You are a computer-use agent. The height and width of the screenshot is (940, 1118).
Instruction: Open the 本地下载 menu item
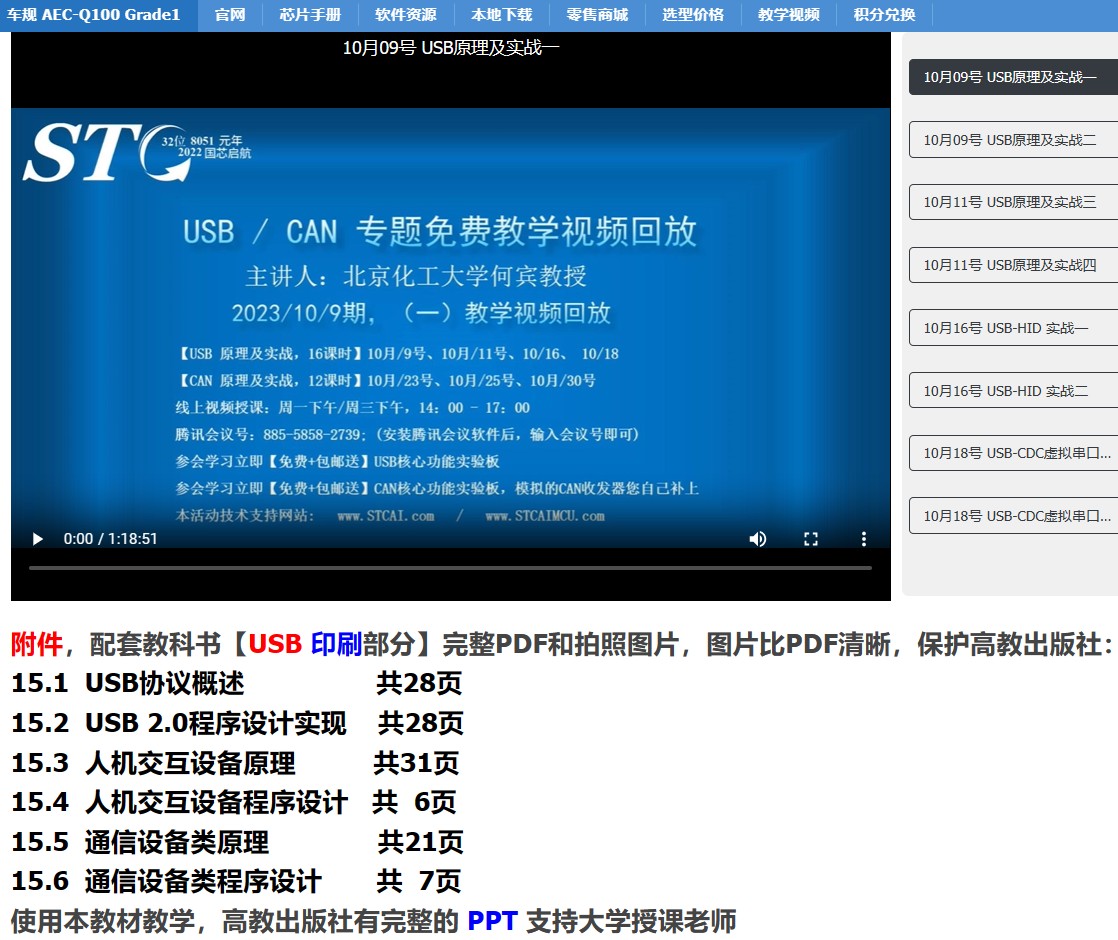coord(501,15)
